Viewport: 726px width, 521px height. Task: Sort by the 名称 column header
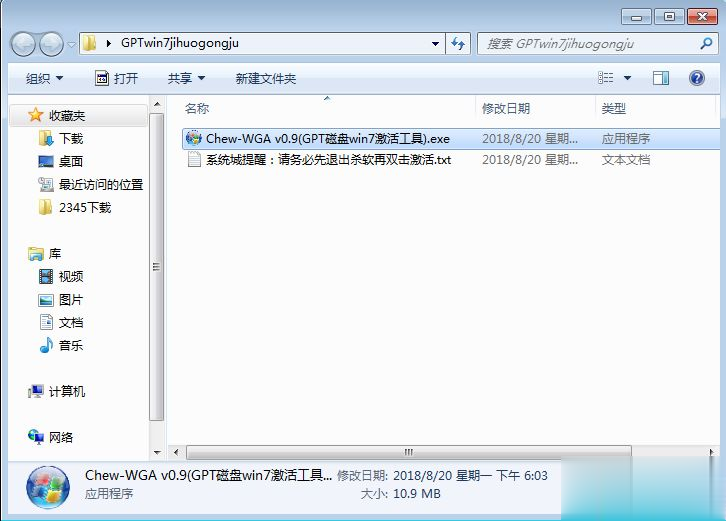pos(196,108)
